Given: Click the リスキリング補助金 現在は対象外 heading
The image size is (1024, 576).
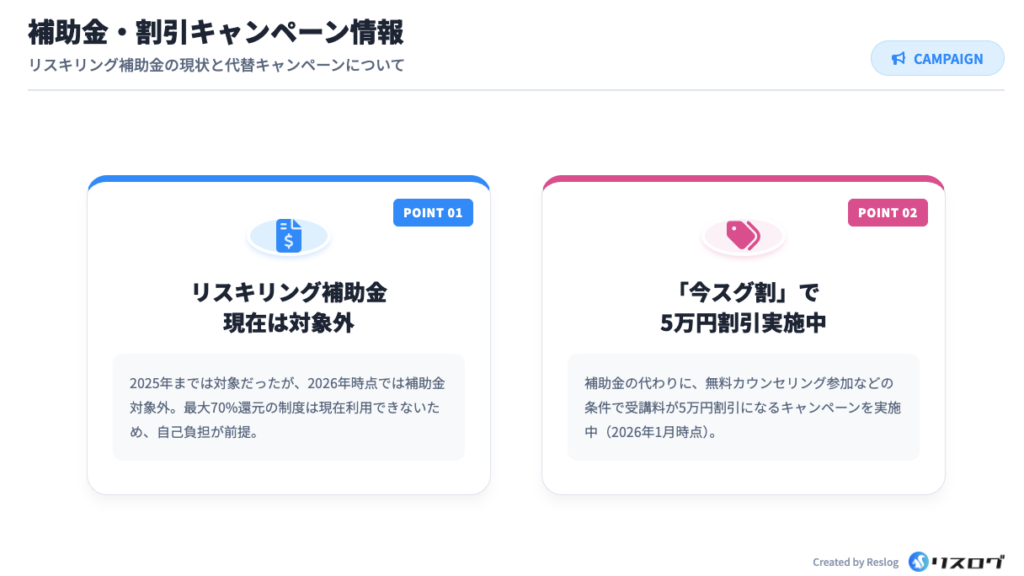Looking at the screenshot, I should 289,308.
